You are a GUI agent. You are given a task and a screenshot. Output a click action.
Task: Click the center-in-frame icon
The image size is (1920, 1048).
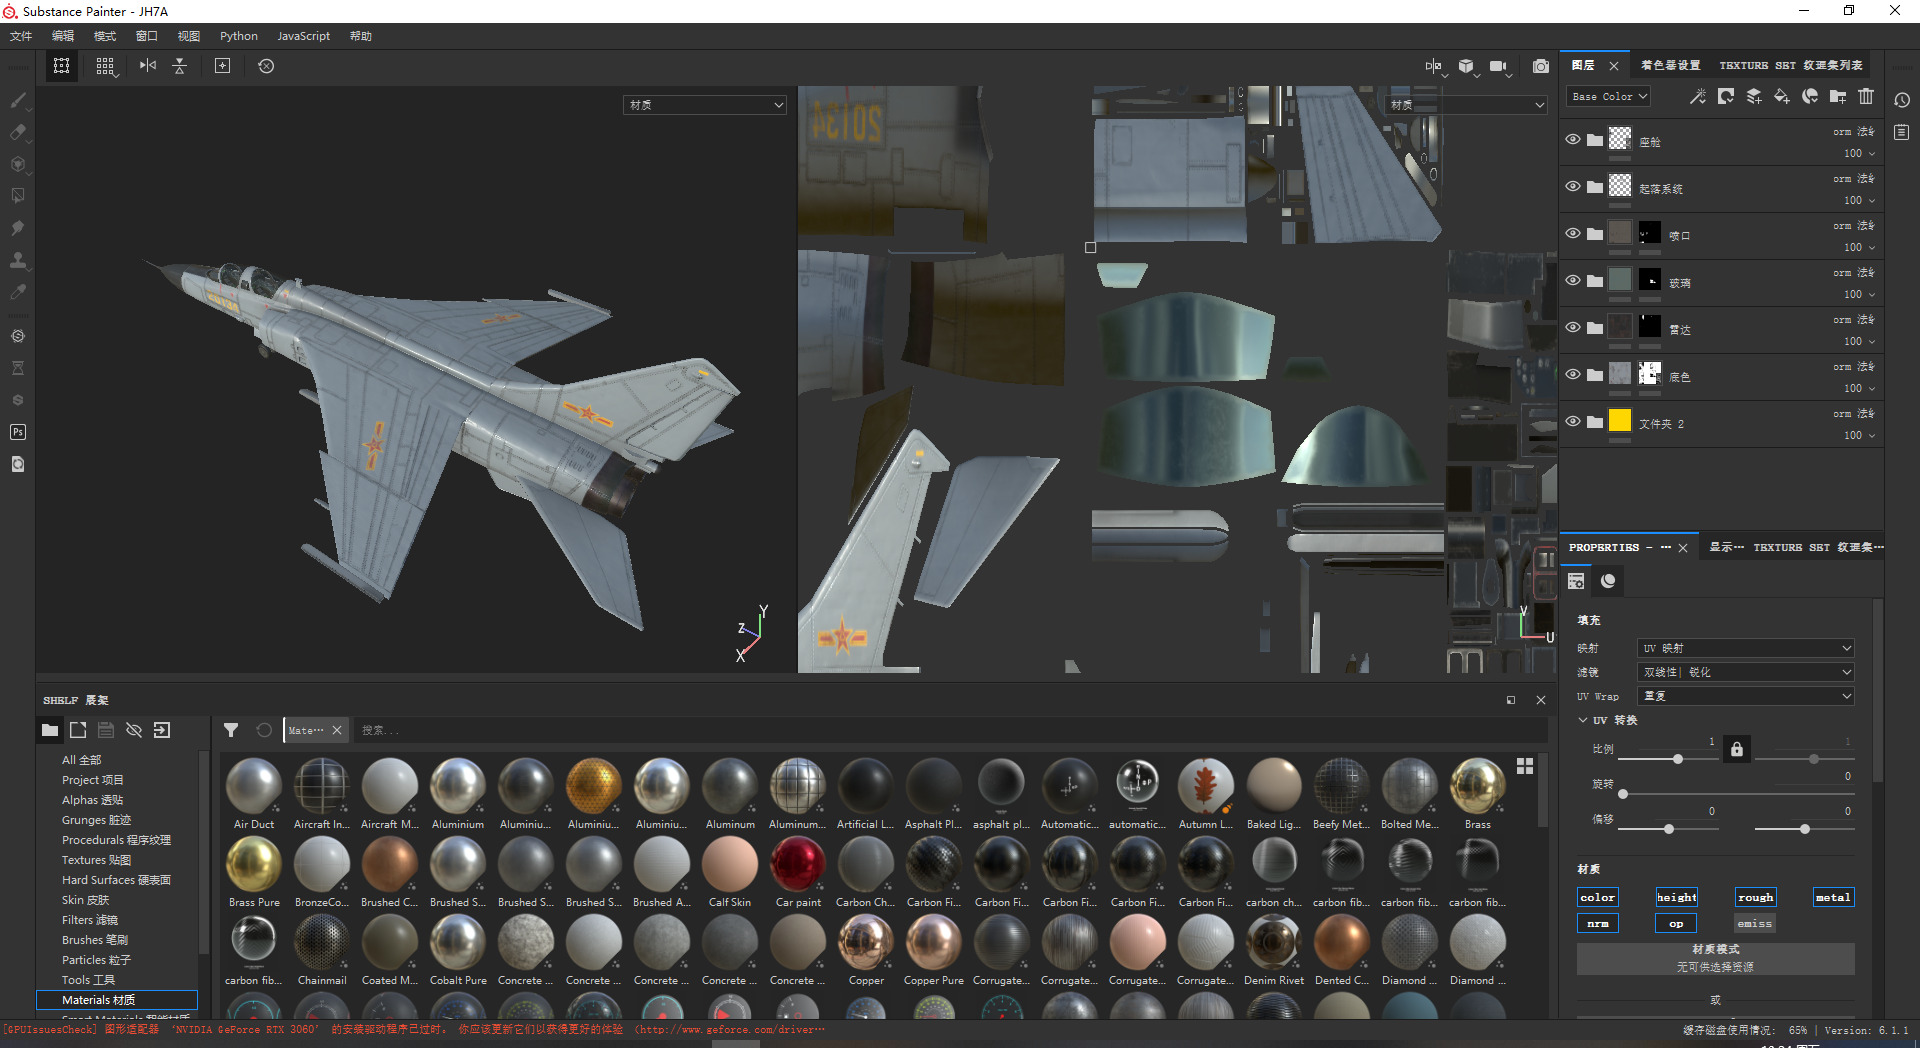tap(222, 66)
